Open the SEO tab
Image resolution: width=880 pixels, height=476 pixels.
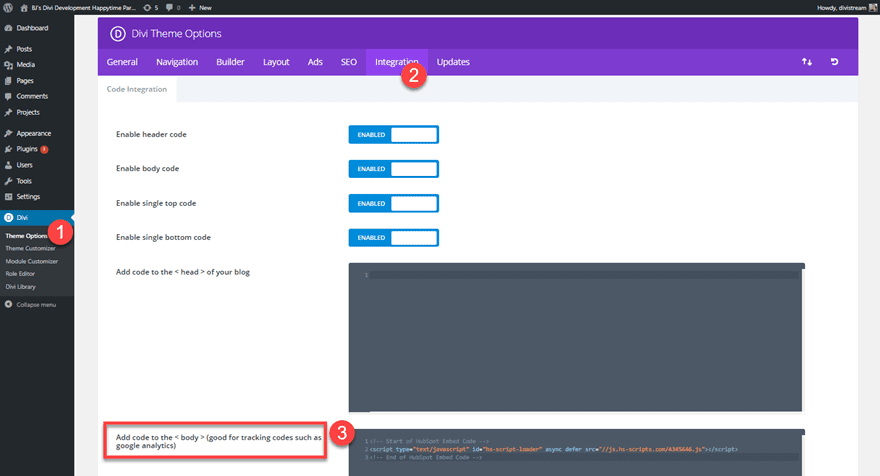pyautogui.click(x=349, y=62)
